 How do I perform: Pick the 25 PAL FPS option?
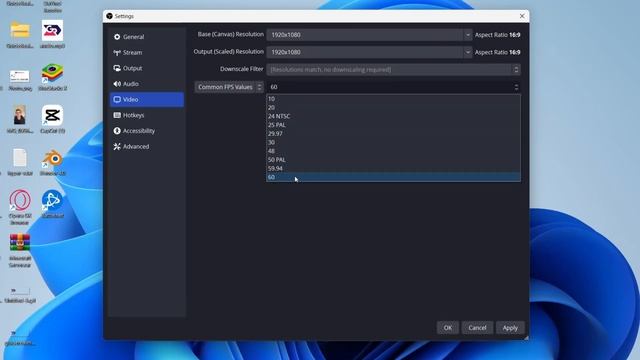[x=393, y=125]
